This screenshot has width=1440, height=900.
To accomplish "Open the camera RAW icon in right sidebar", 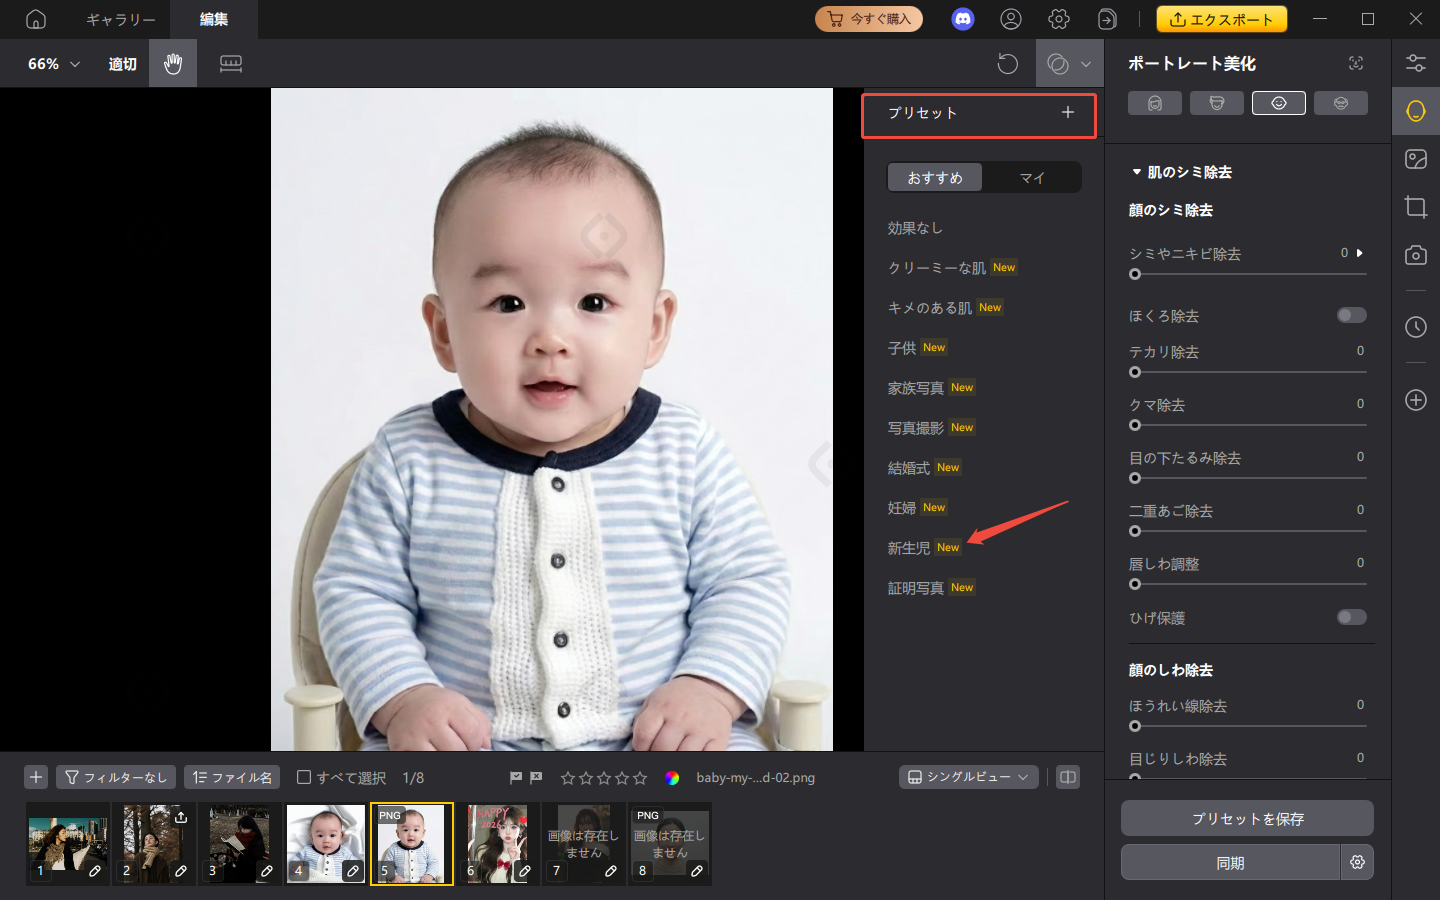I will point(1415,255).
